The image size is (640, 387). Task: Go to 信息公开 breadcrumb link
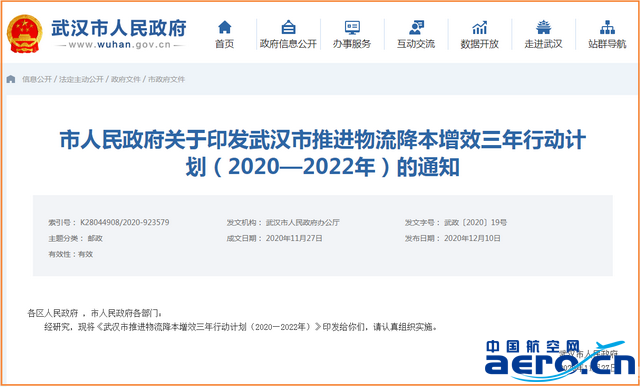[x=37, y=80]
